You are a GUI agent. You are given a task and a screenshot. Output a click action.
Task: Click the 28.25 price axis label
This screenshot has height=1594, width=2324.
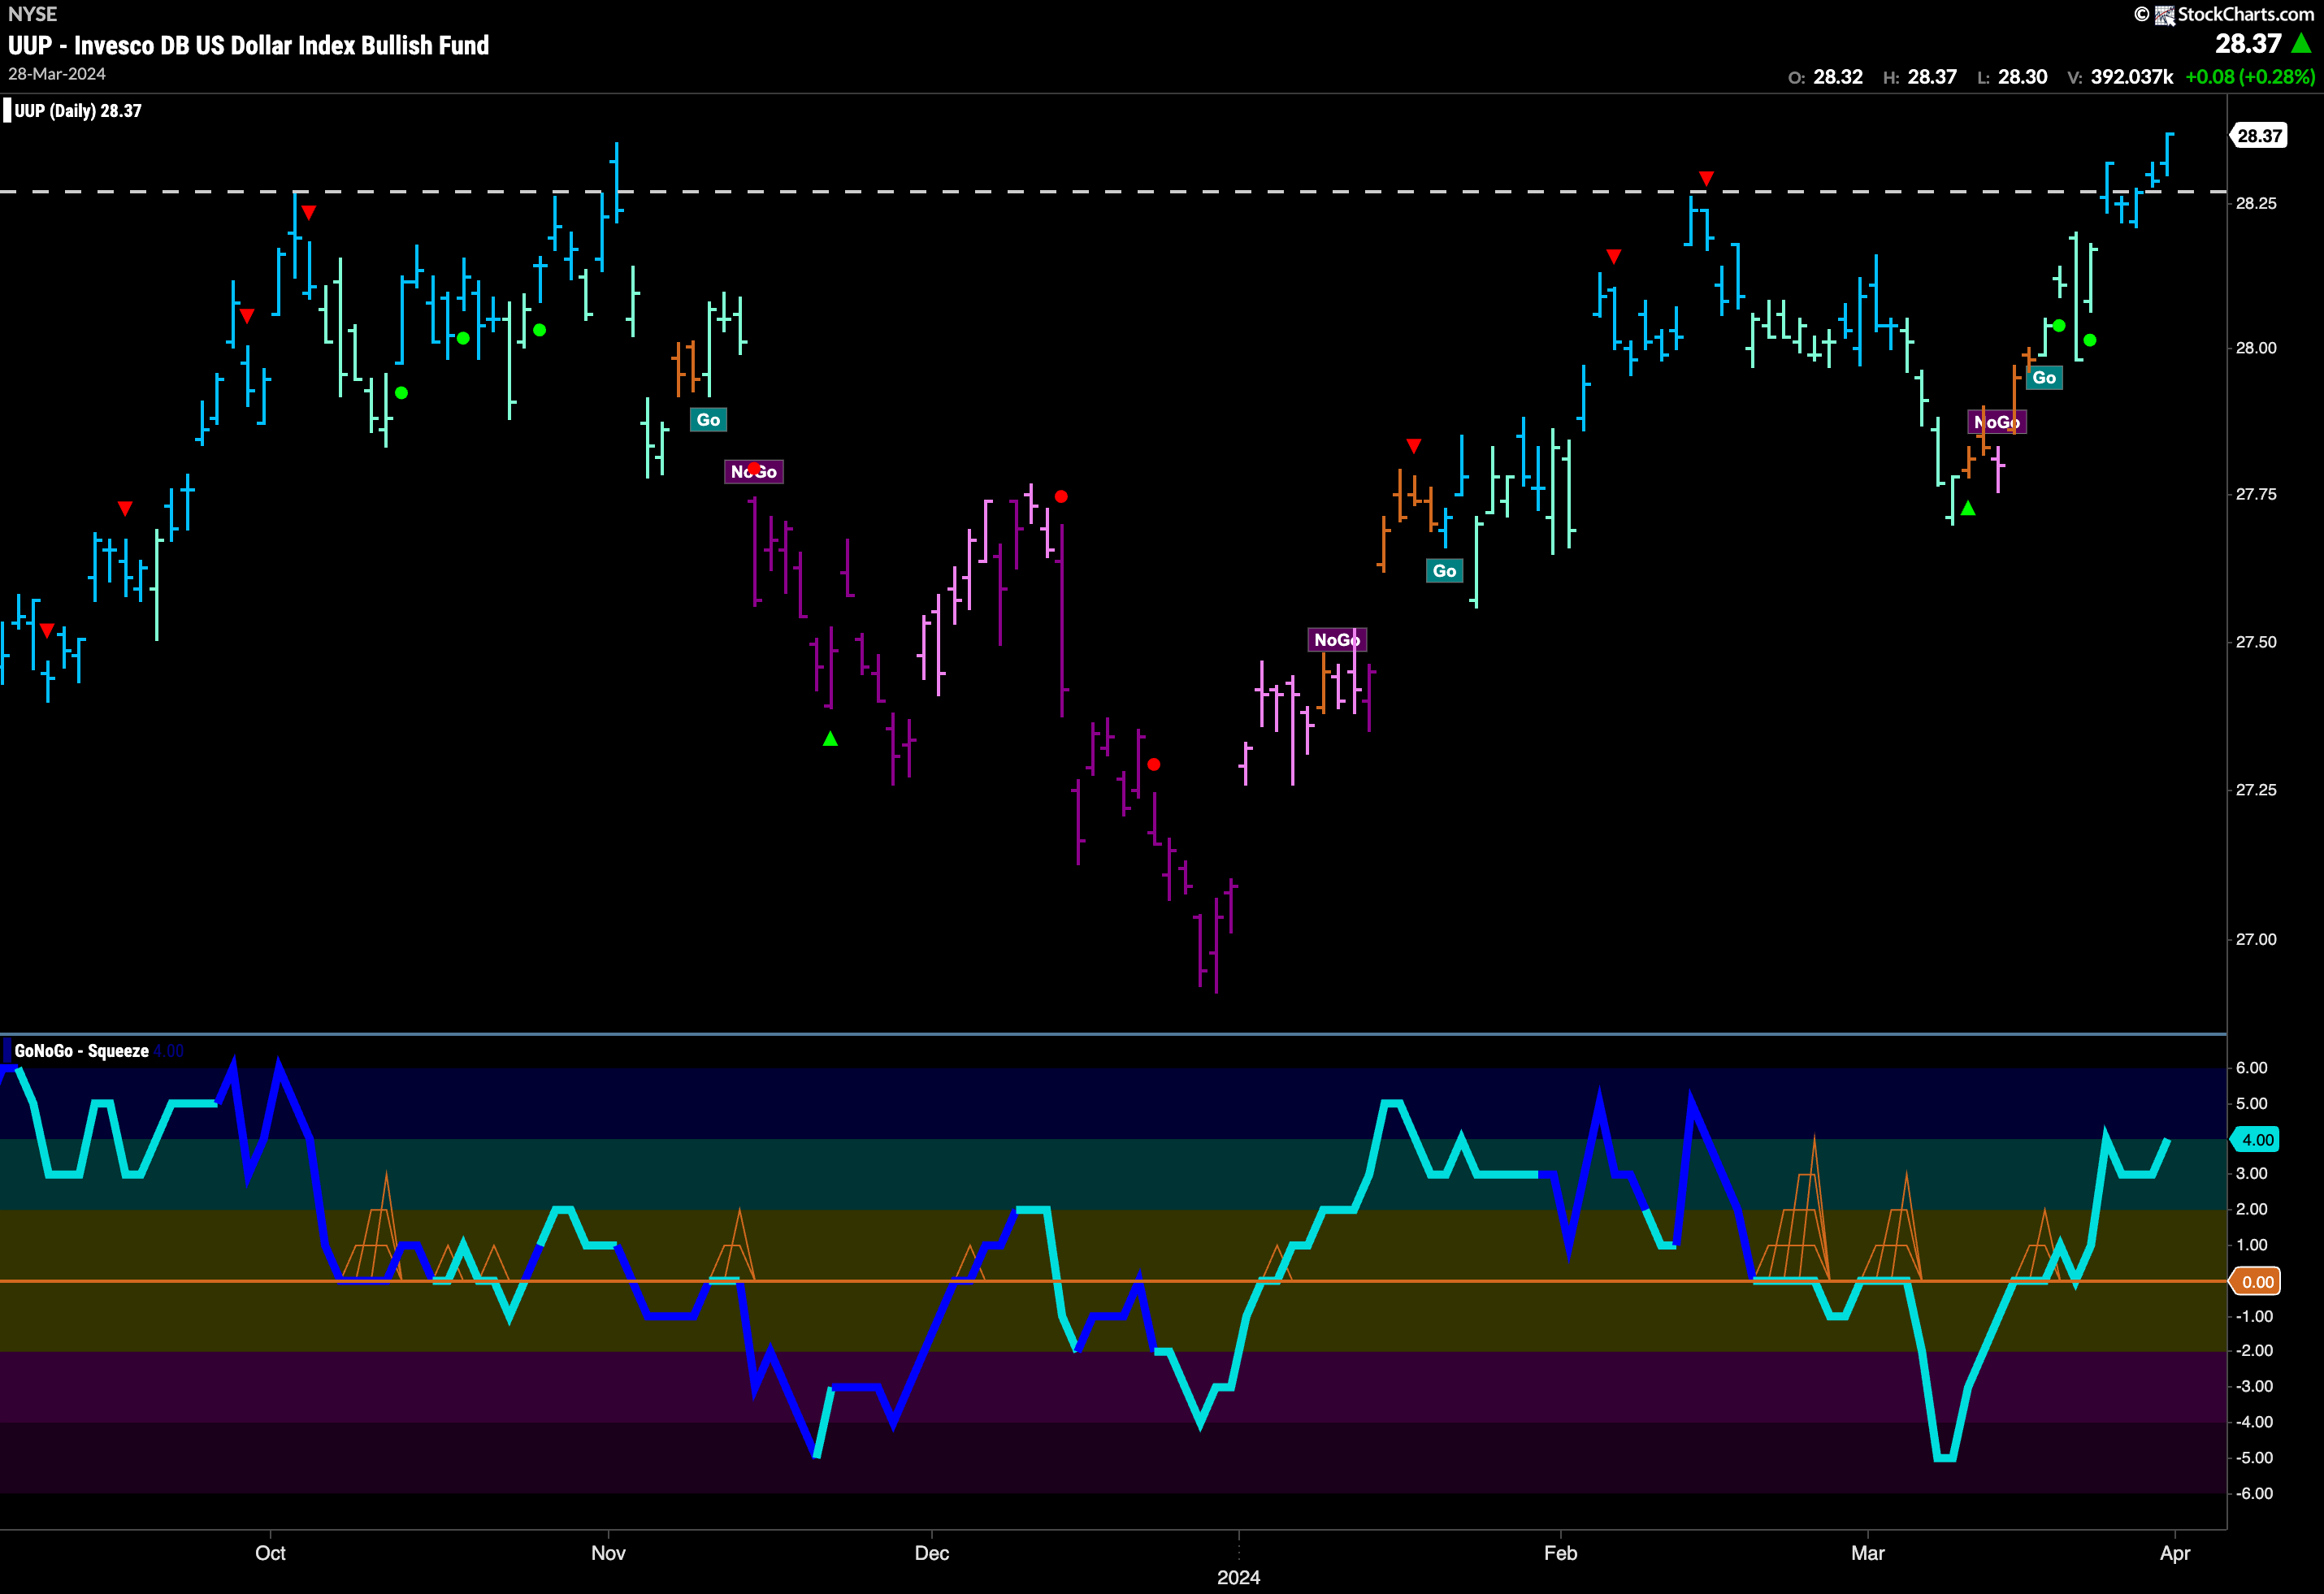pos(2256,203)
